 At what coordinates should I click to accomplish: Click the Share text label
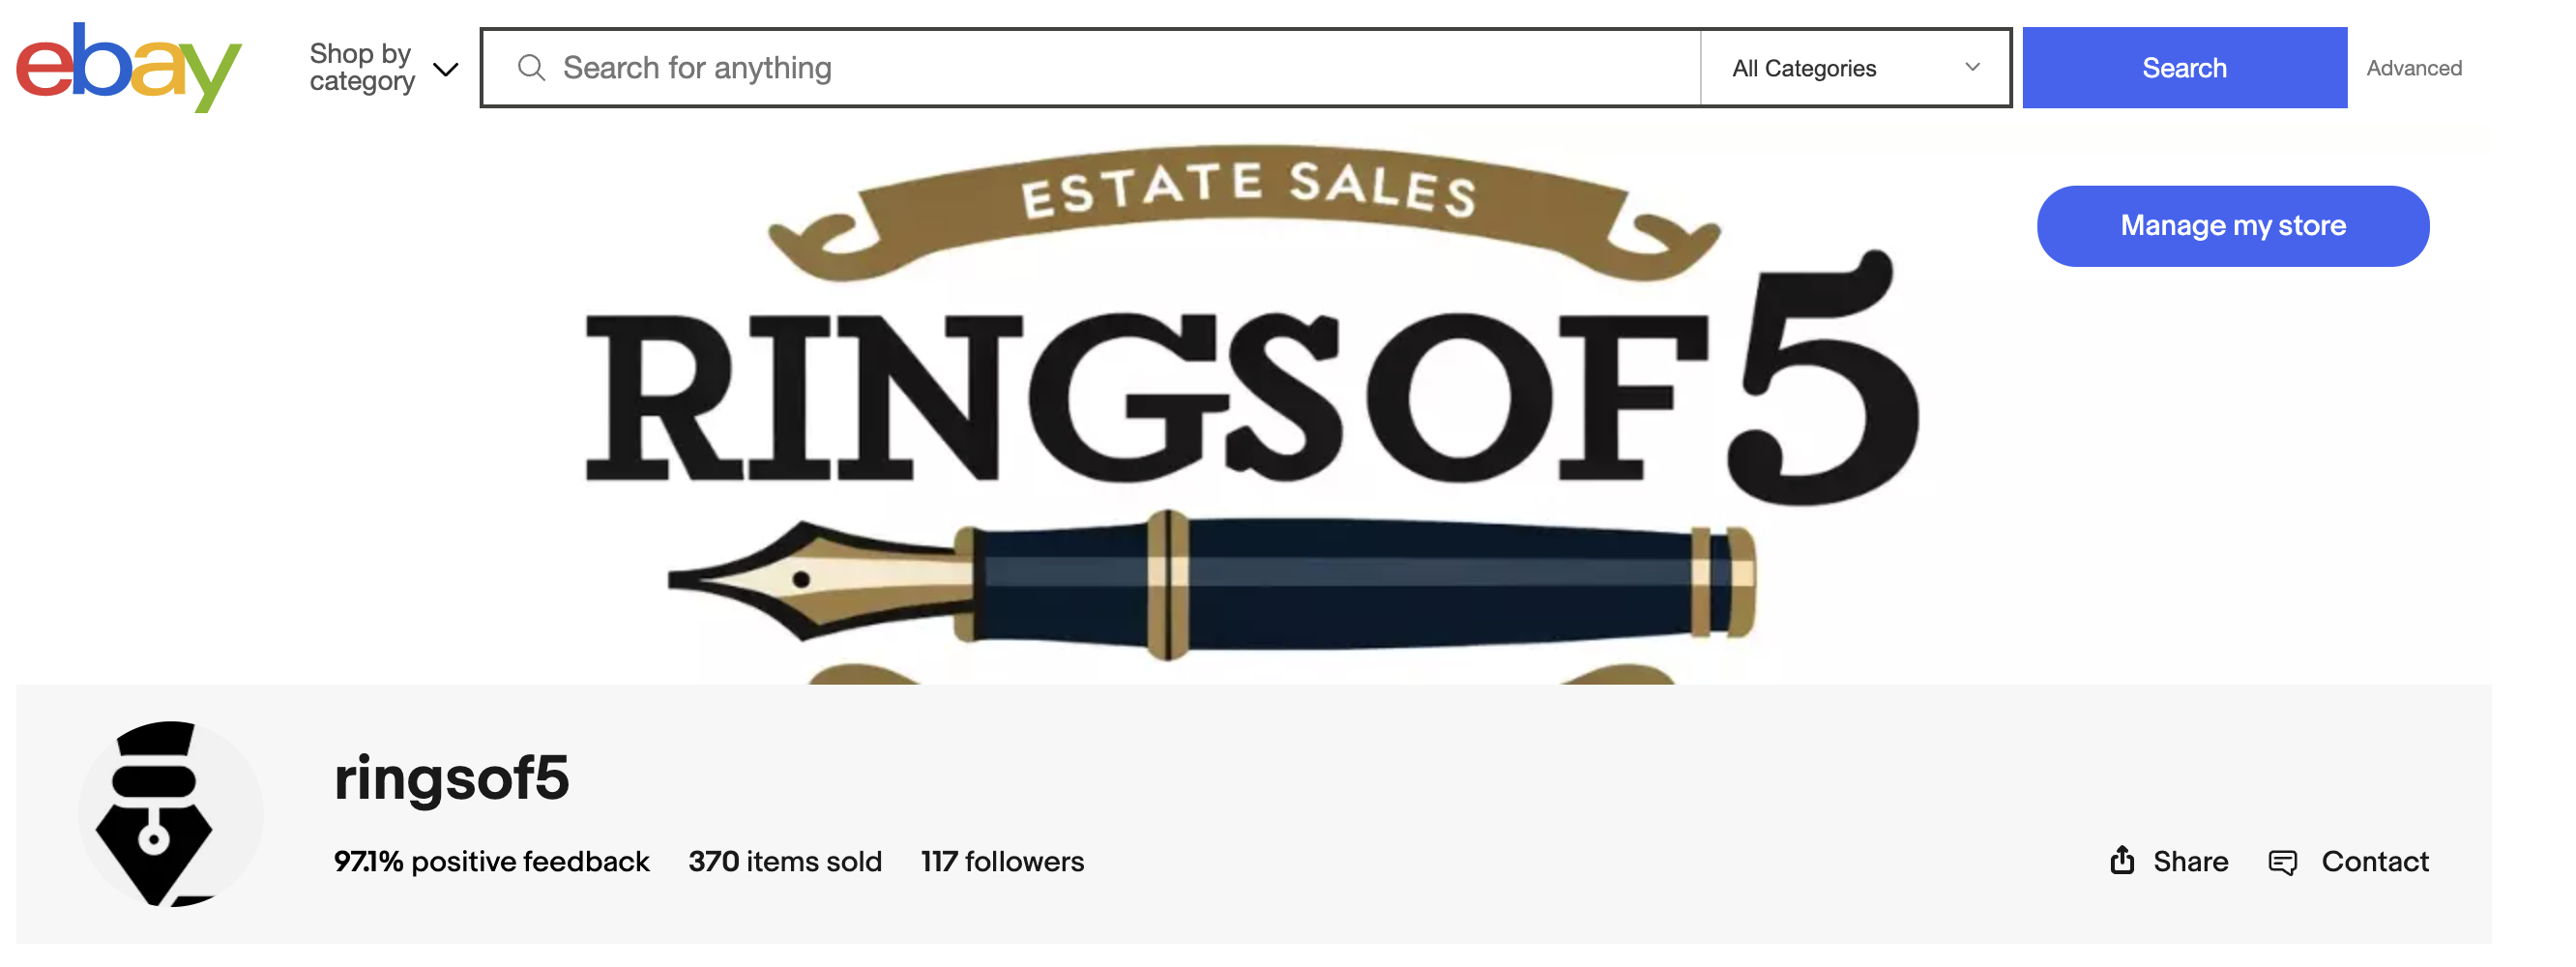[x=2190, y=861]
